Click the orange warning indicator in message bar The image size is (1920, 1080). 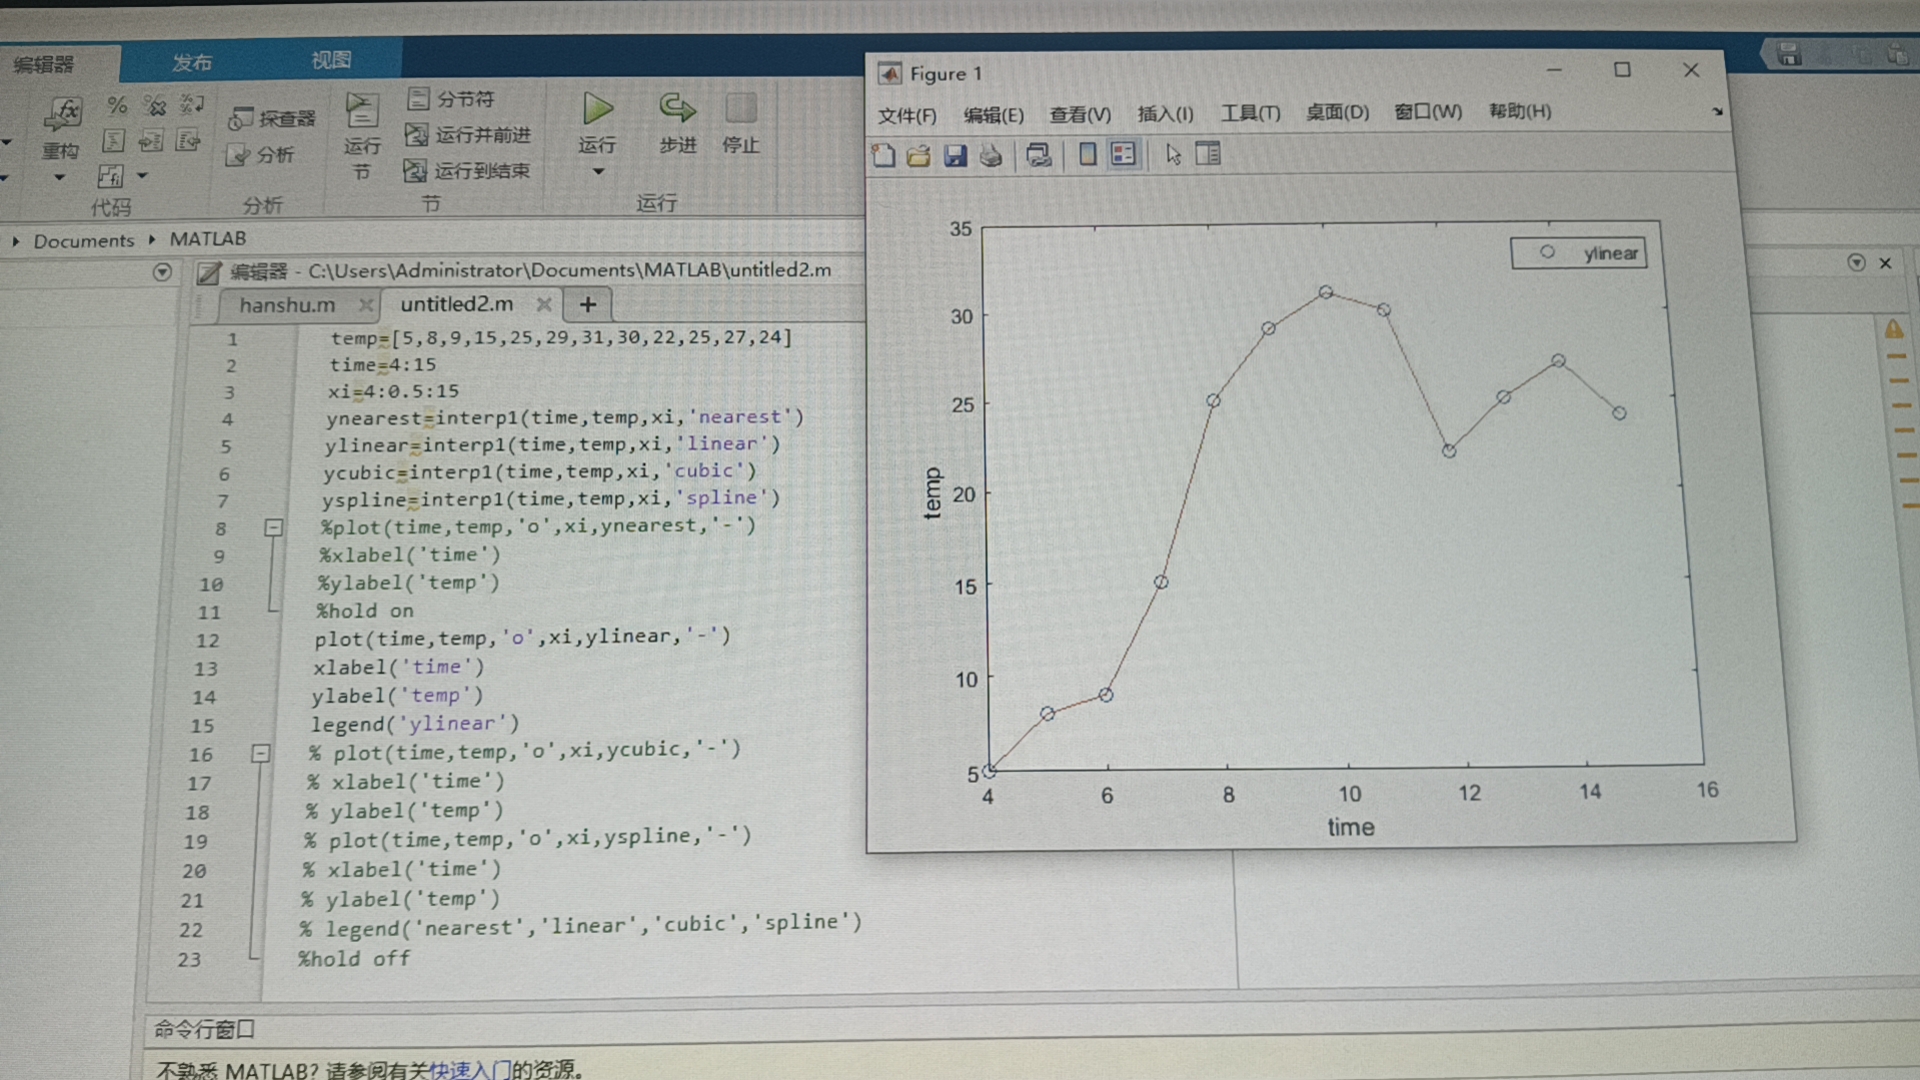(1894, 329)
